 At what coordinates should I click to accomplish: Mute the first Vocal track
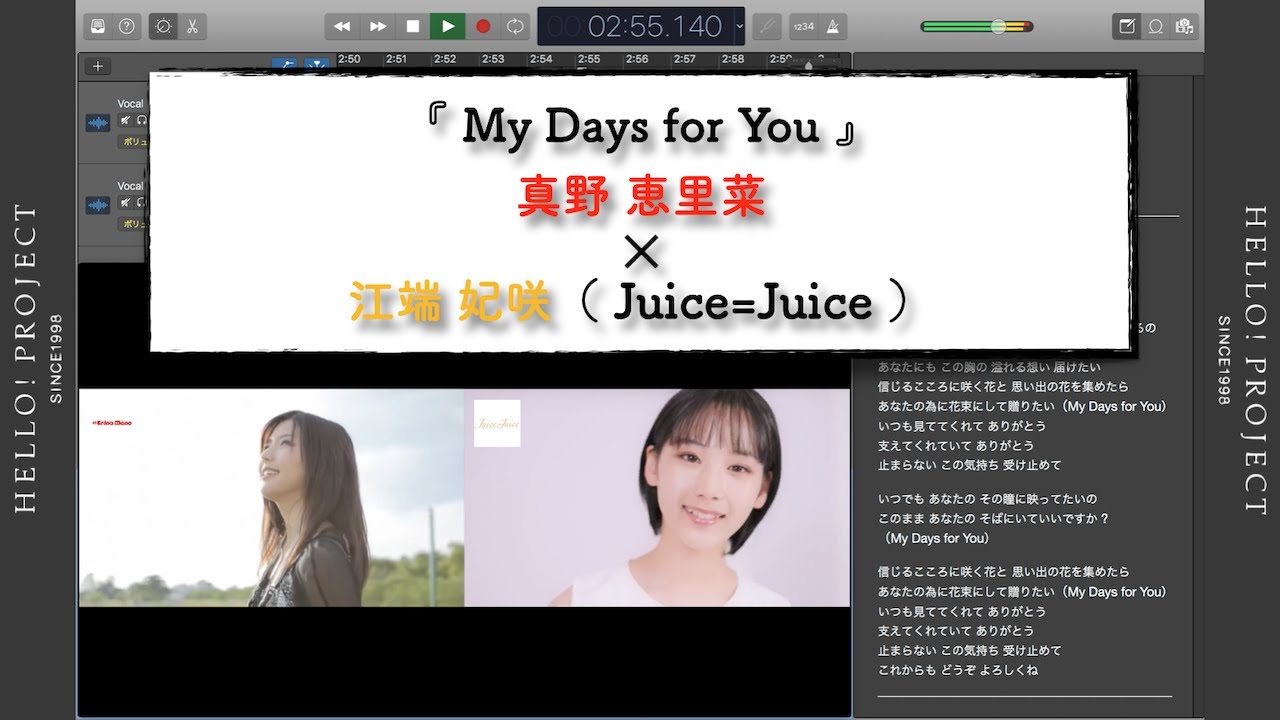pyautogui.click(x=126, y=121)
